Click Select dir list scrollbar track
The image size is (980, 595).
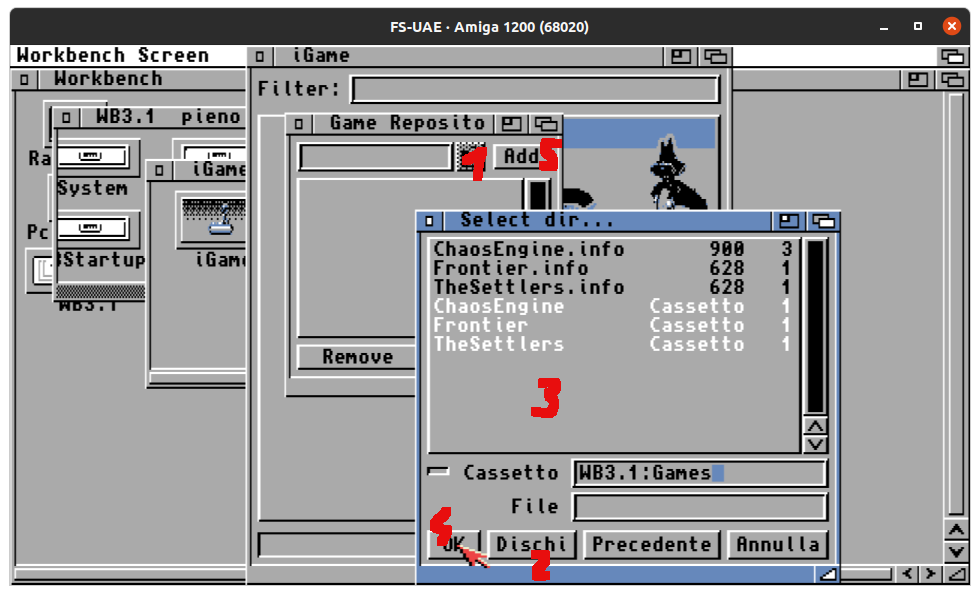tap(815, 327)
